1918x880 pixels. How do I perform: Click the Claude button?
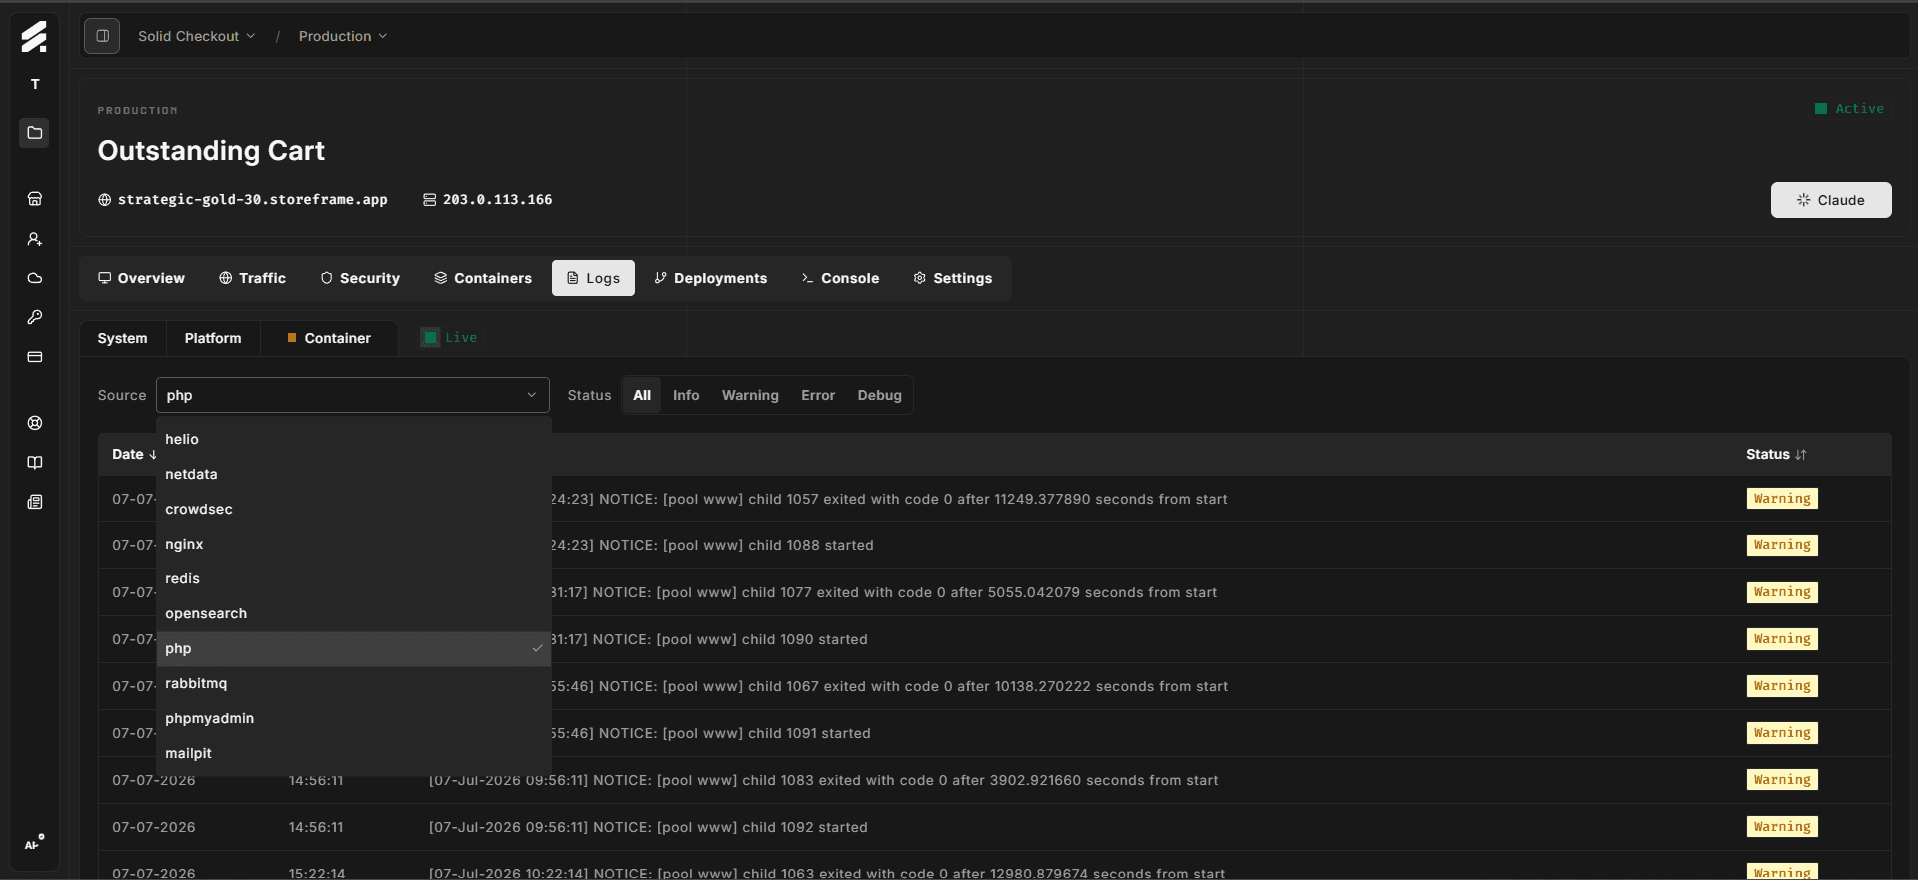tap(1831, 200)
